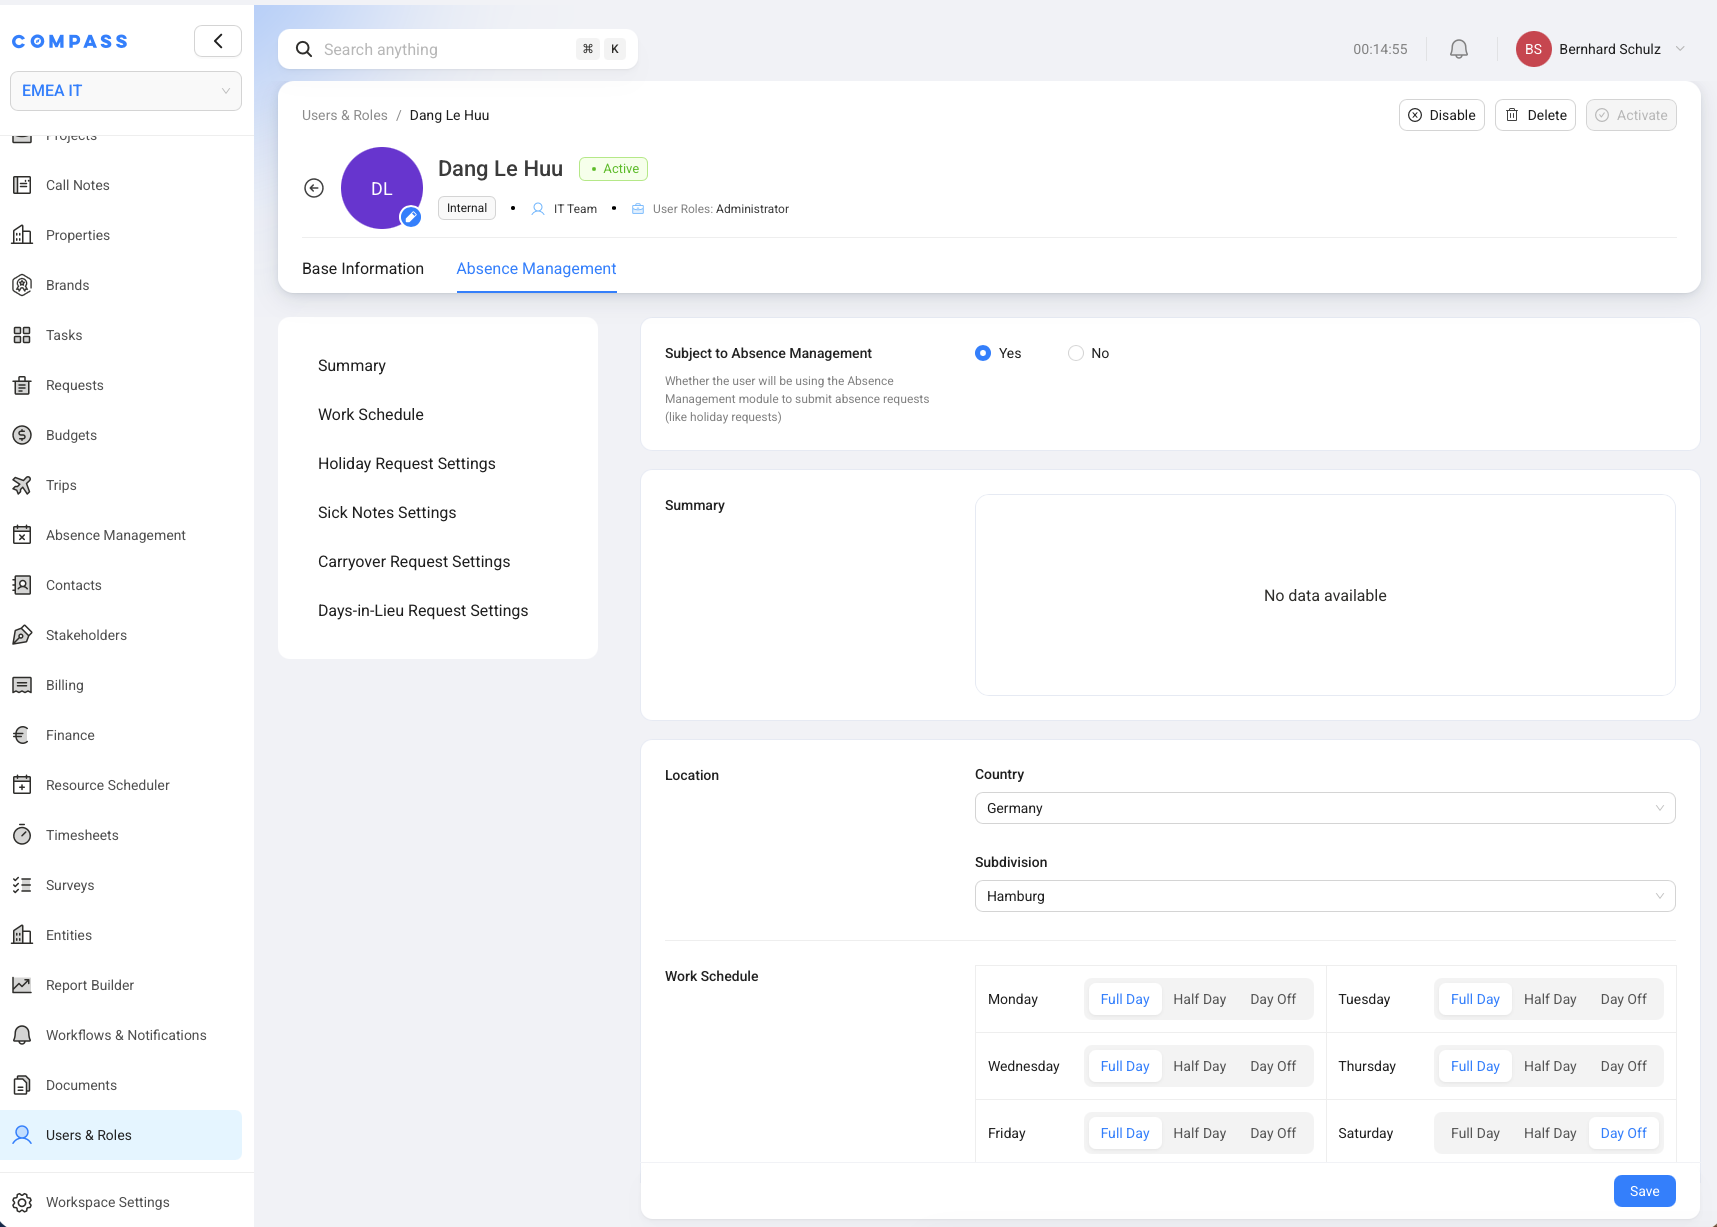Set Thursday to Full Day
Image resolution: width=1717 pixels, height=1227 pixels.
click(1475, 1066)
